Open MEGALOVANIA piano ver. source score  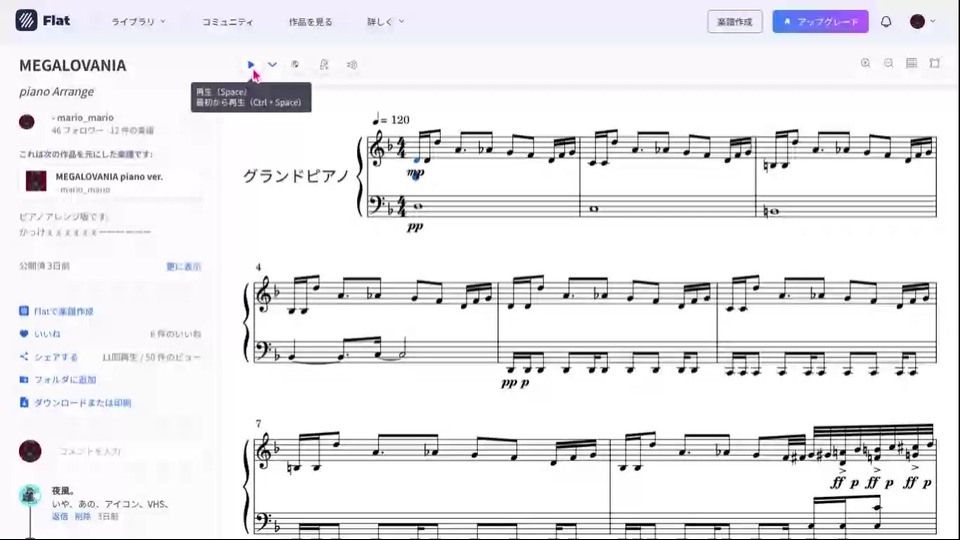click(109, 176)
